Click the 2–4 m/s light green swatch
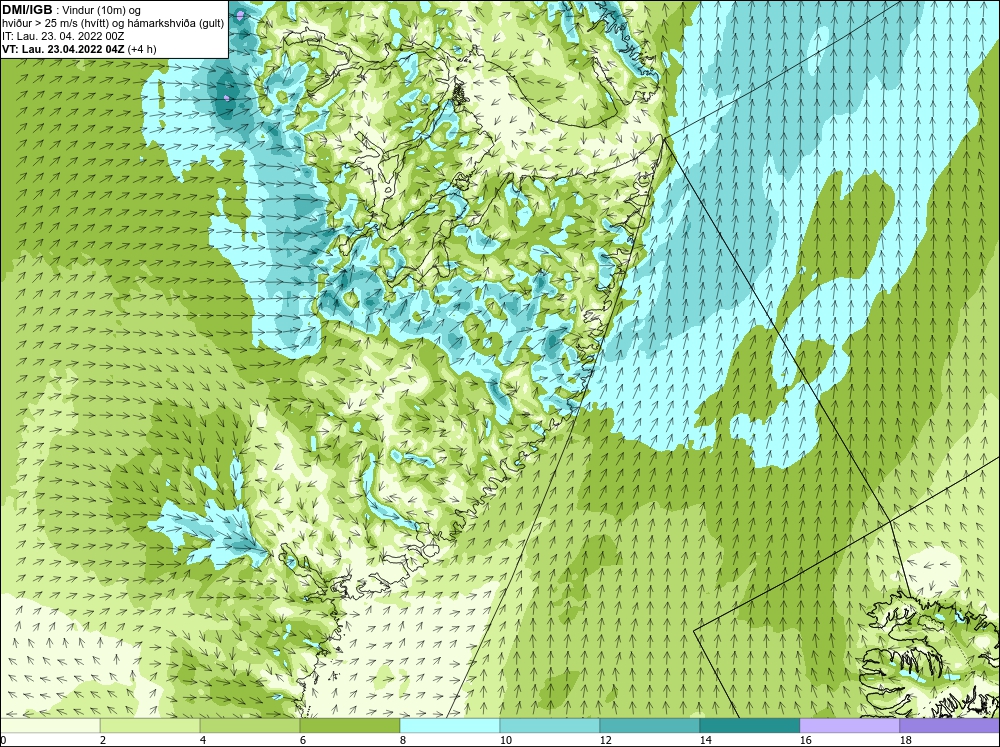The height and width of the screenshot is (747, 1000). coord(150,726)
